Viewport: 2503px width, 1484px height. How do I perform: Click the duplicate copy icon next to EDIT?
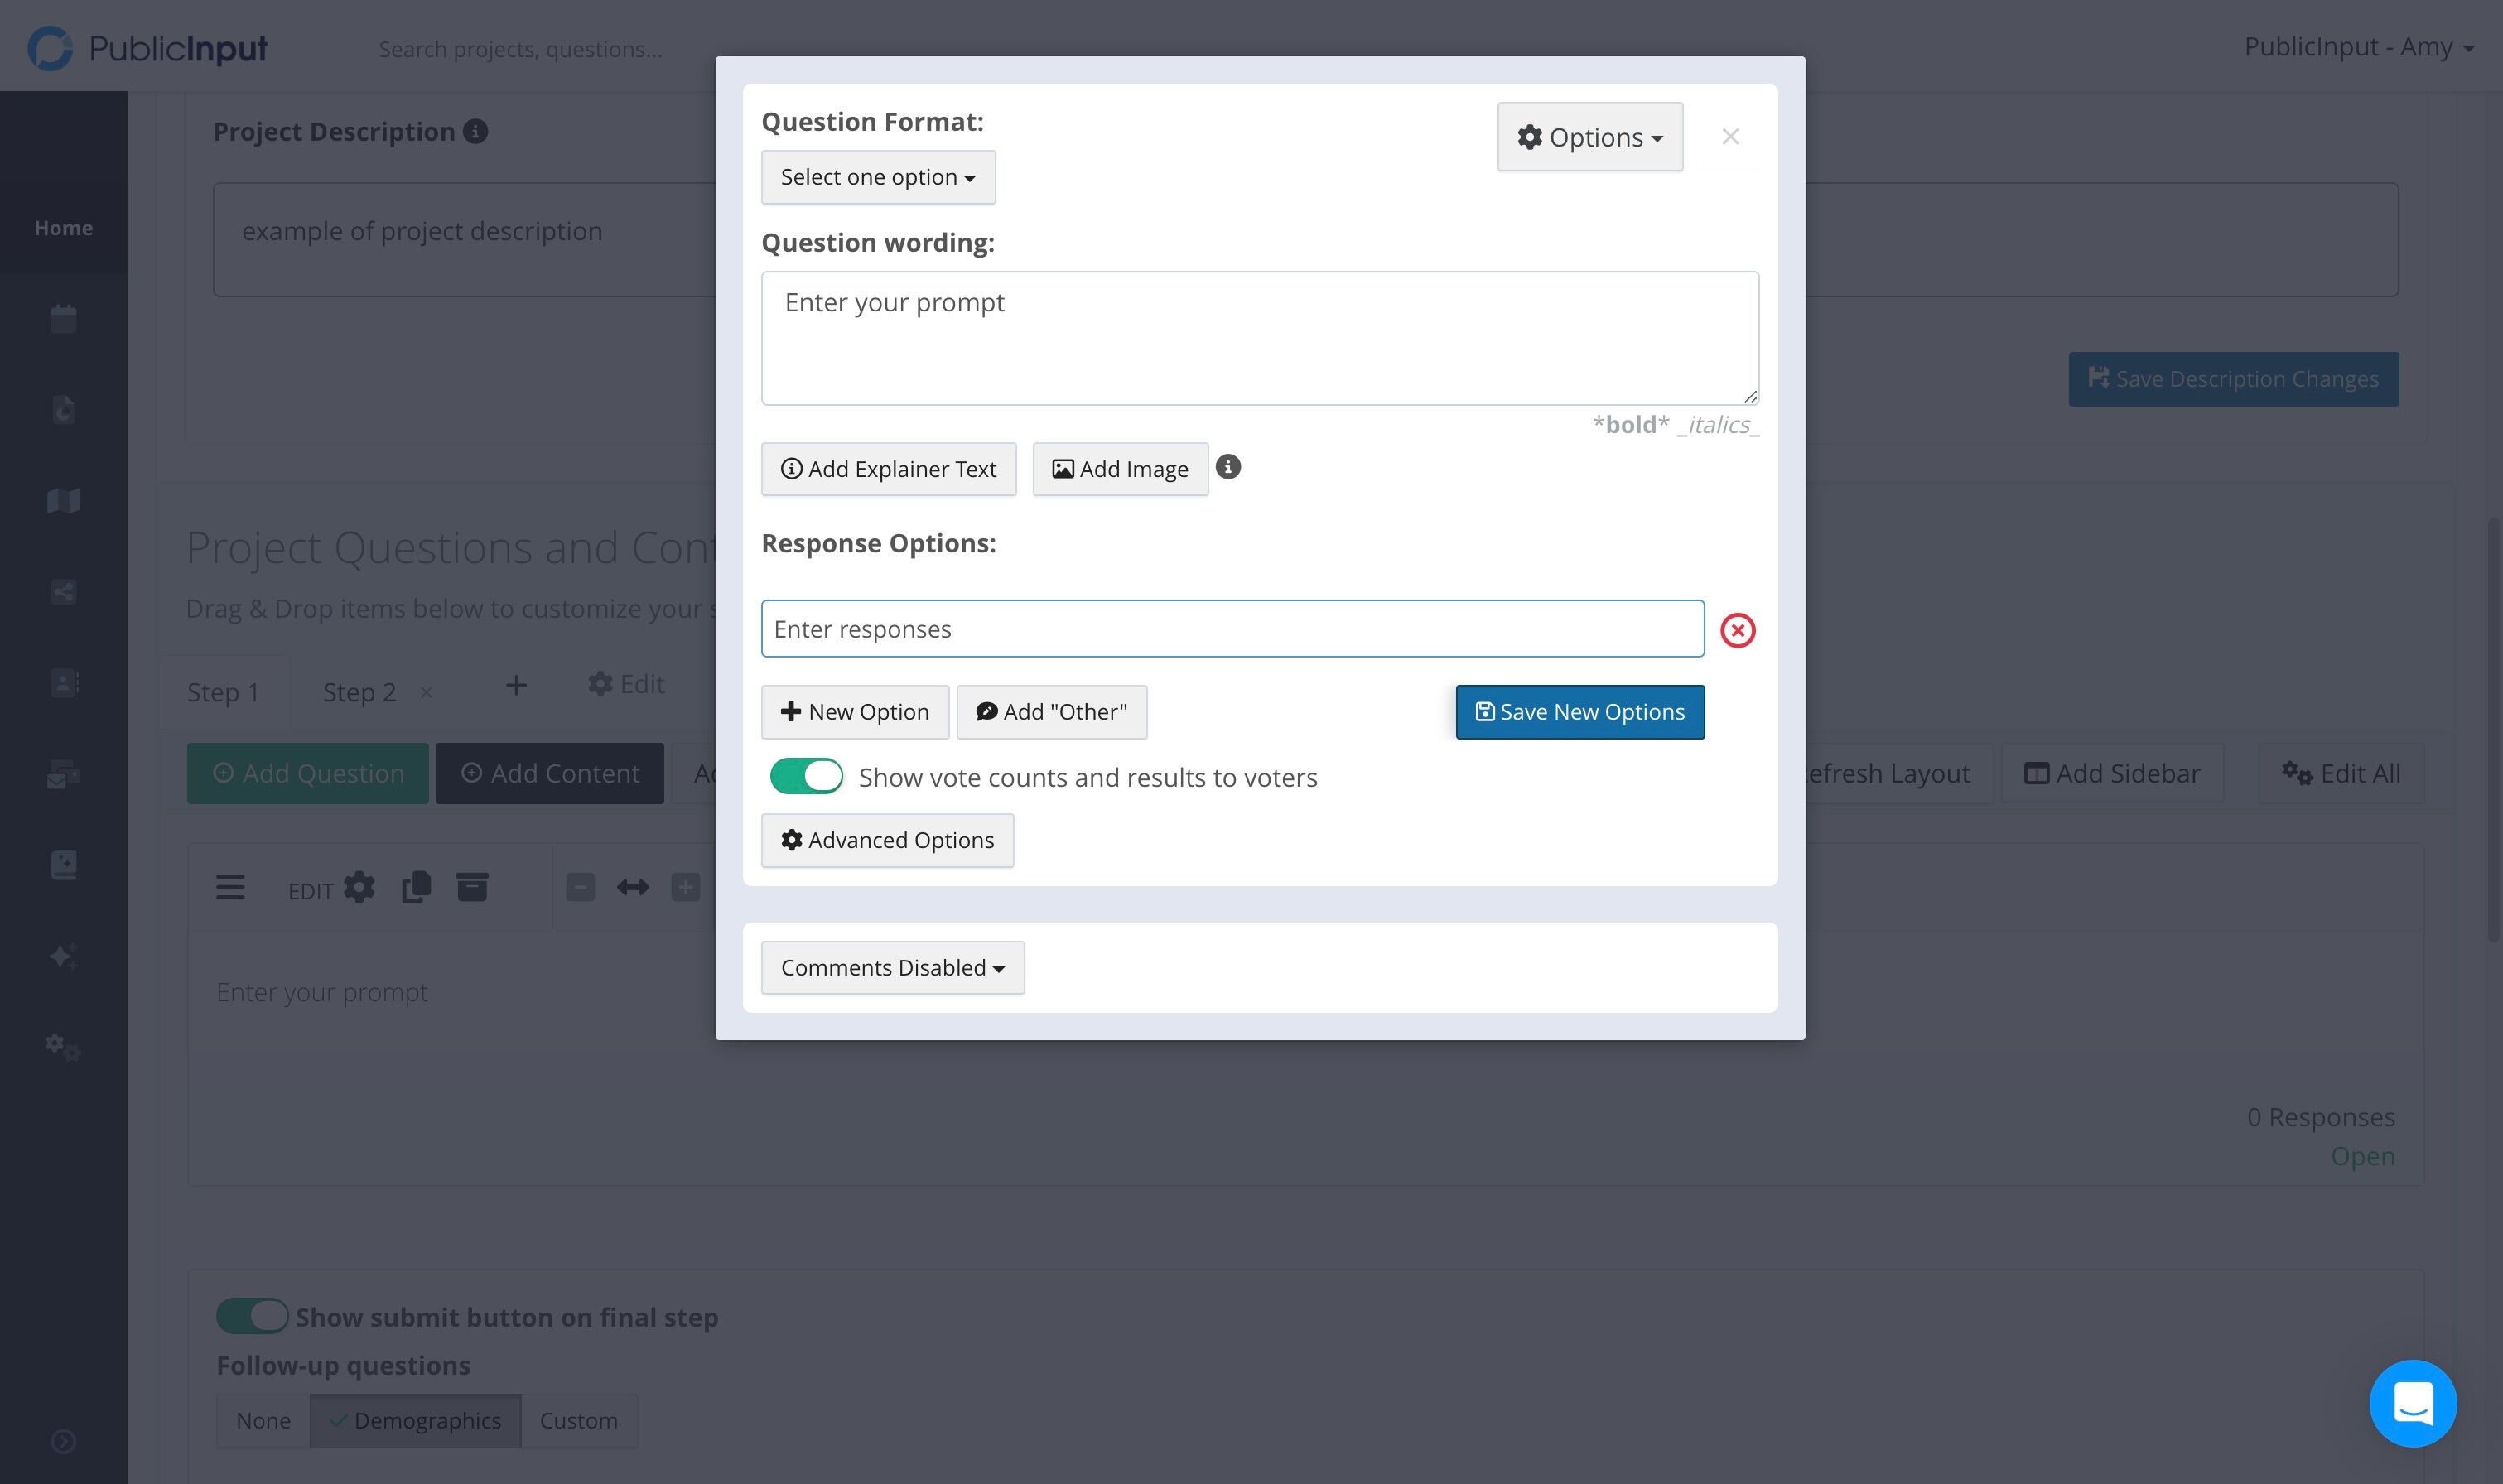[x=416, y=887]
